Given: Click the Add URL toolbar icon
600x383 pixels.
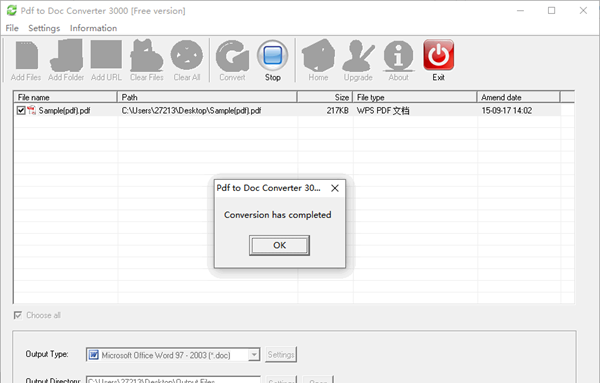Looking at the screenshot, I should coord(106,55).
